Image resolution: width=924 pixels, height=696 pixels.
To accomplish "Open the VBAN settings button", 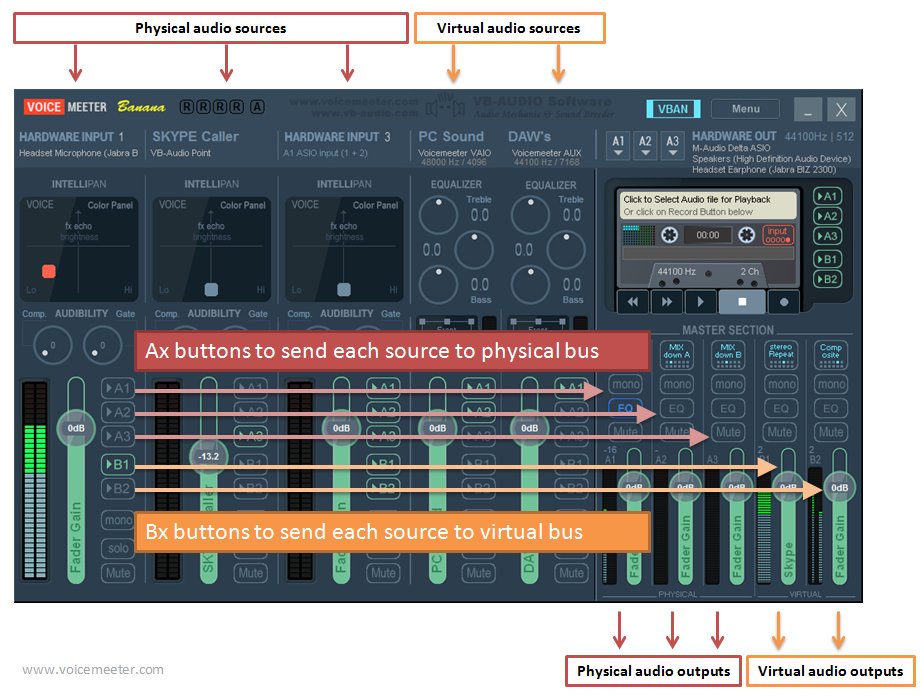I will point(673,109).
